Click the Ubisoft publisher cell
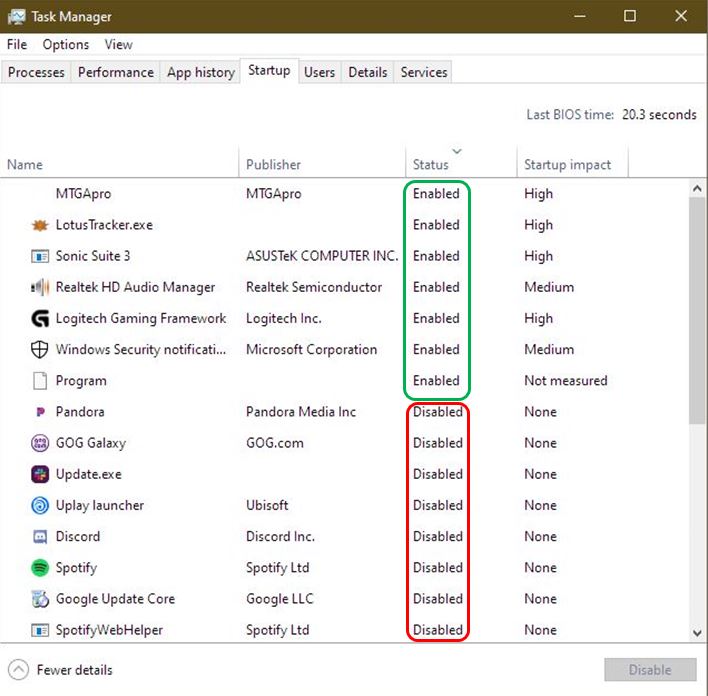Viewport: 708px width, 696px height. (267, 505)
